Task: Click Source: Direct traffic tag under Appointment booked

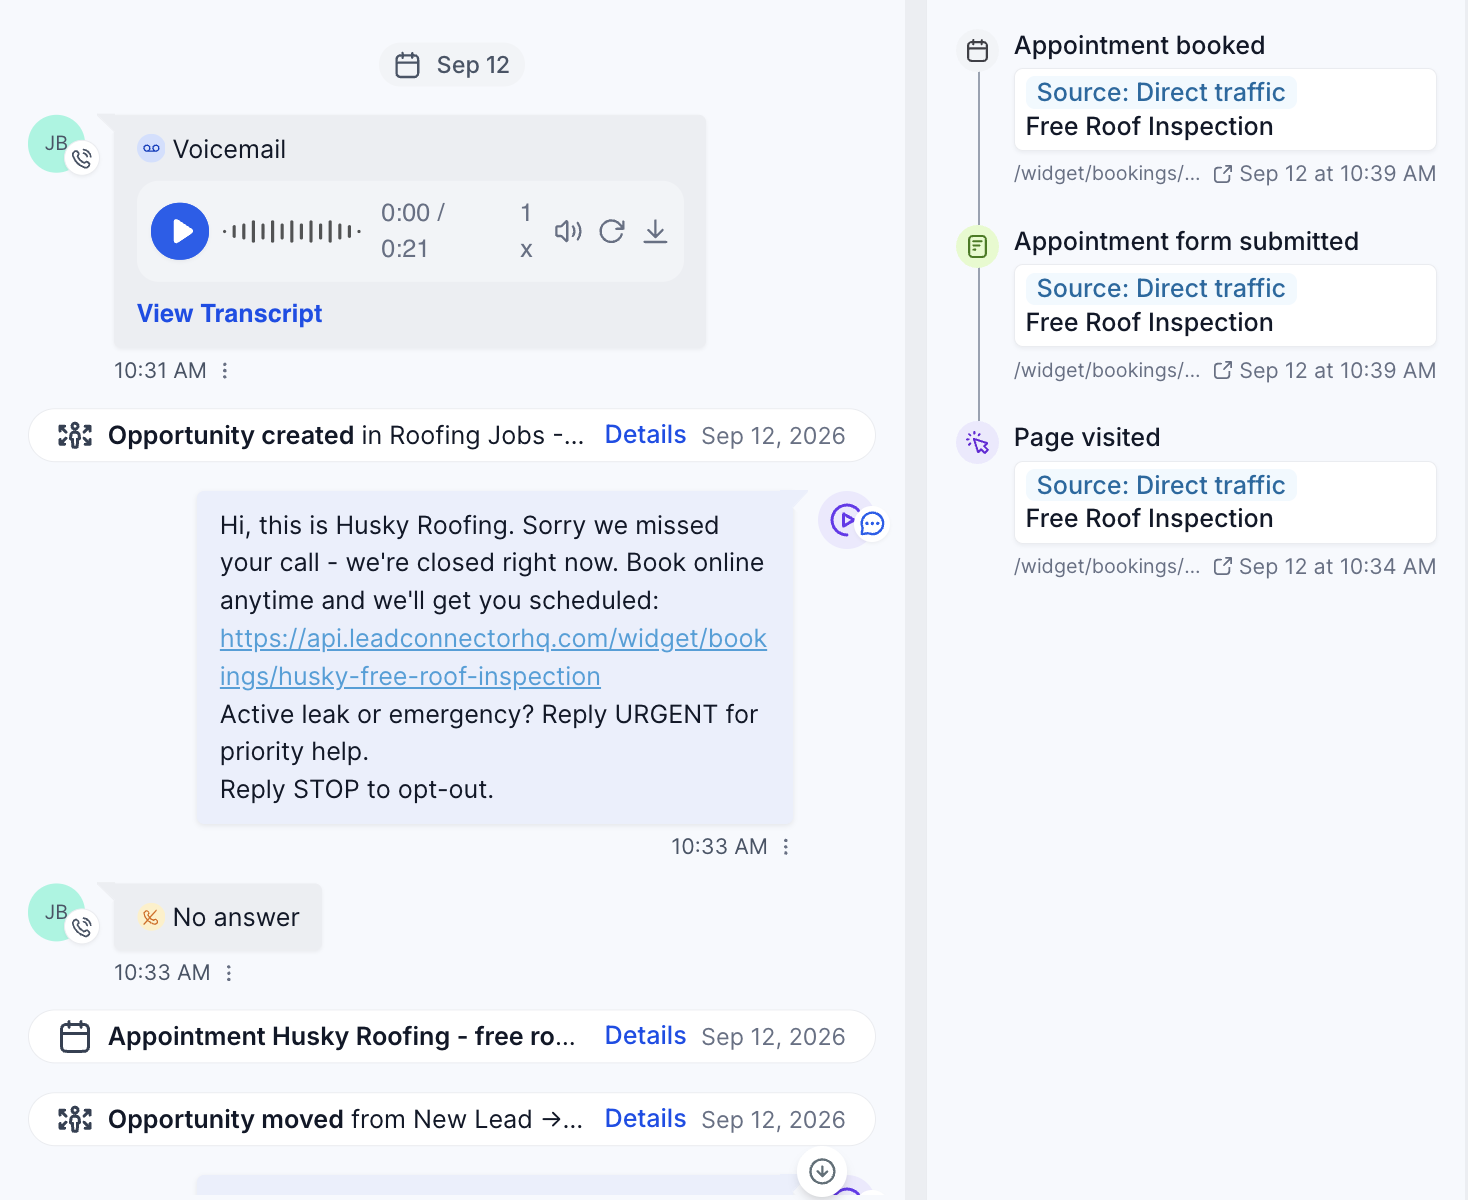Action: click(1161, 92)
